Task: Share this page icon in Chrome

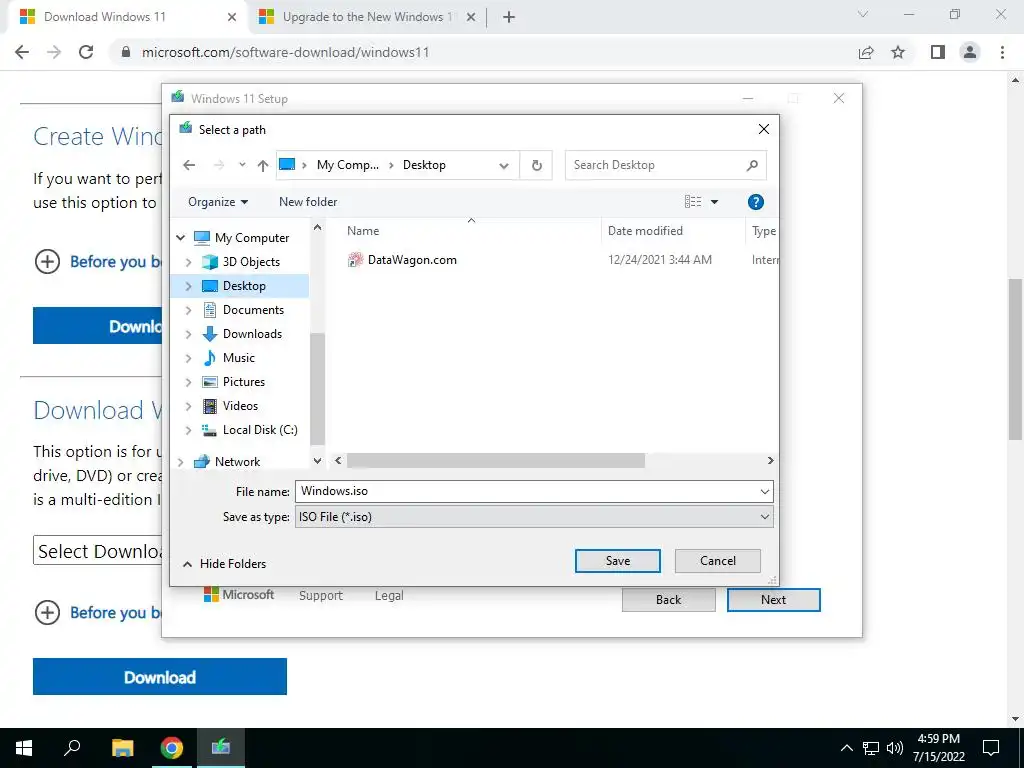Action: point(865,52)
